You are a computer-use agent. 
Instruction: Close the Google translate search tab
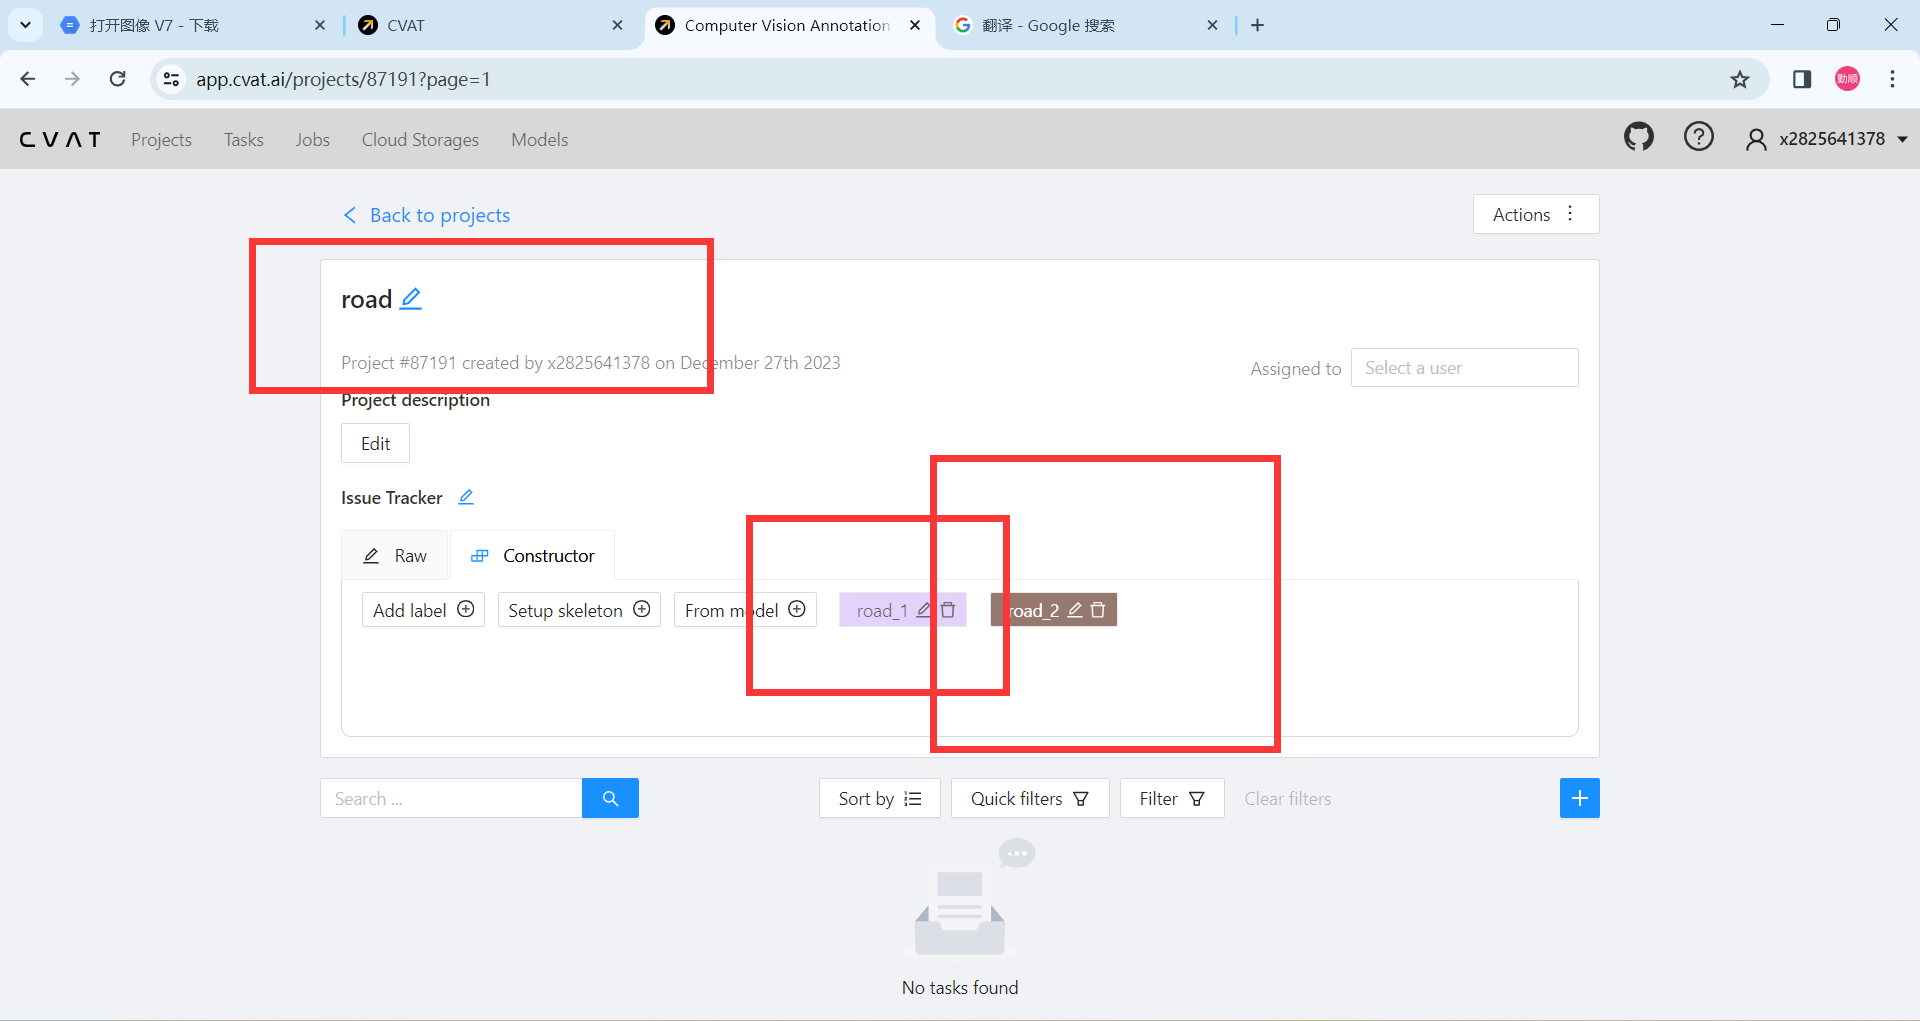tap(1212, 25)
